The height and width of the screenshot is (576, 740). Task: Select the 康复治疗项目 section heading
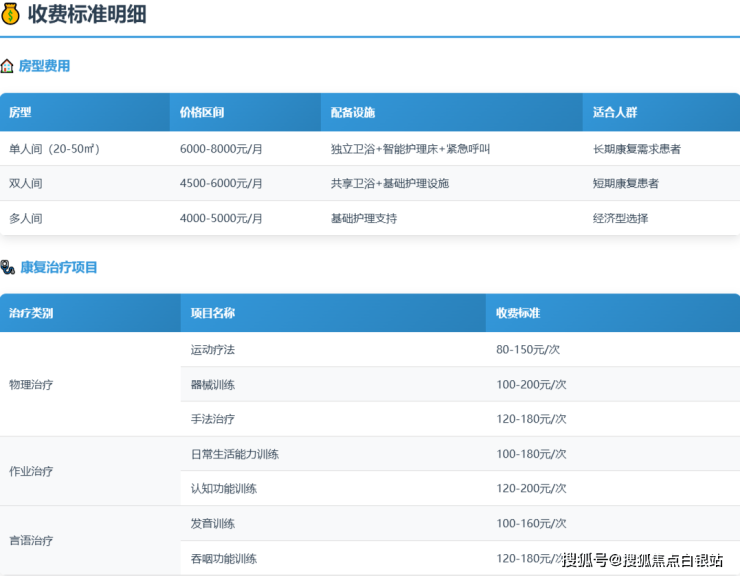pyautogui.click(x=58, y=267)
